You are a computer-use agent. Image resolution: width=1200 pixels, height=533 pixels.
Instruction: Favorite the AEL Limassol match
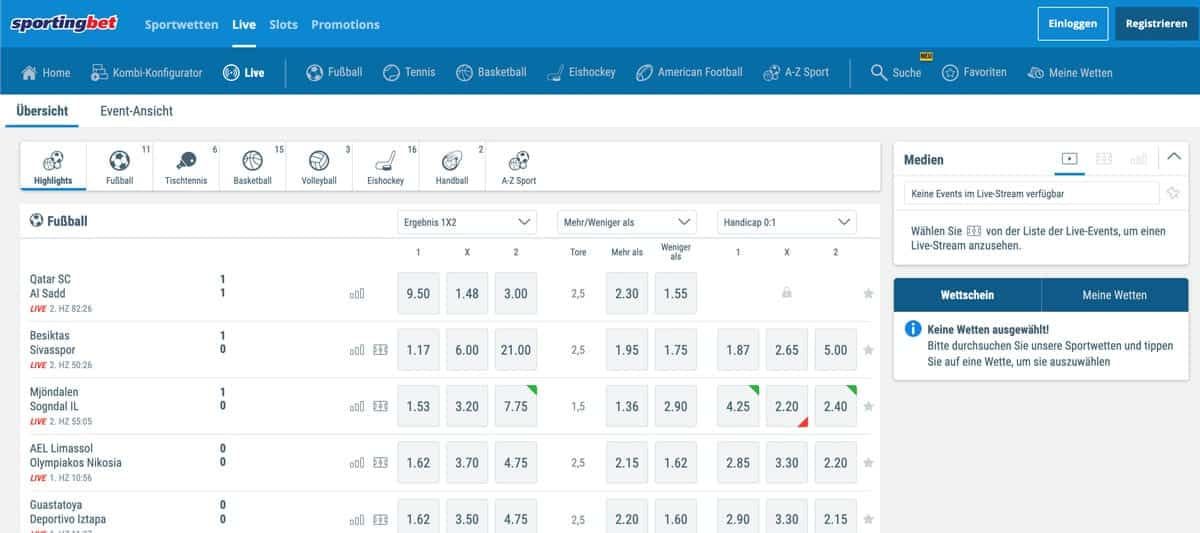point(868,463)
